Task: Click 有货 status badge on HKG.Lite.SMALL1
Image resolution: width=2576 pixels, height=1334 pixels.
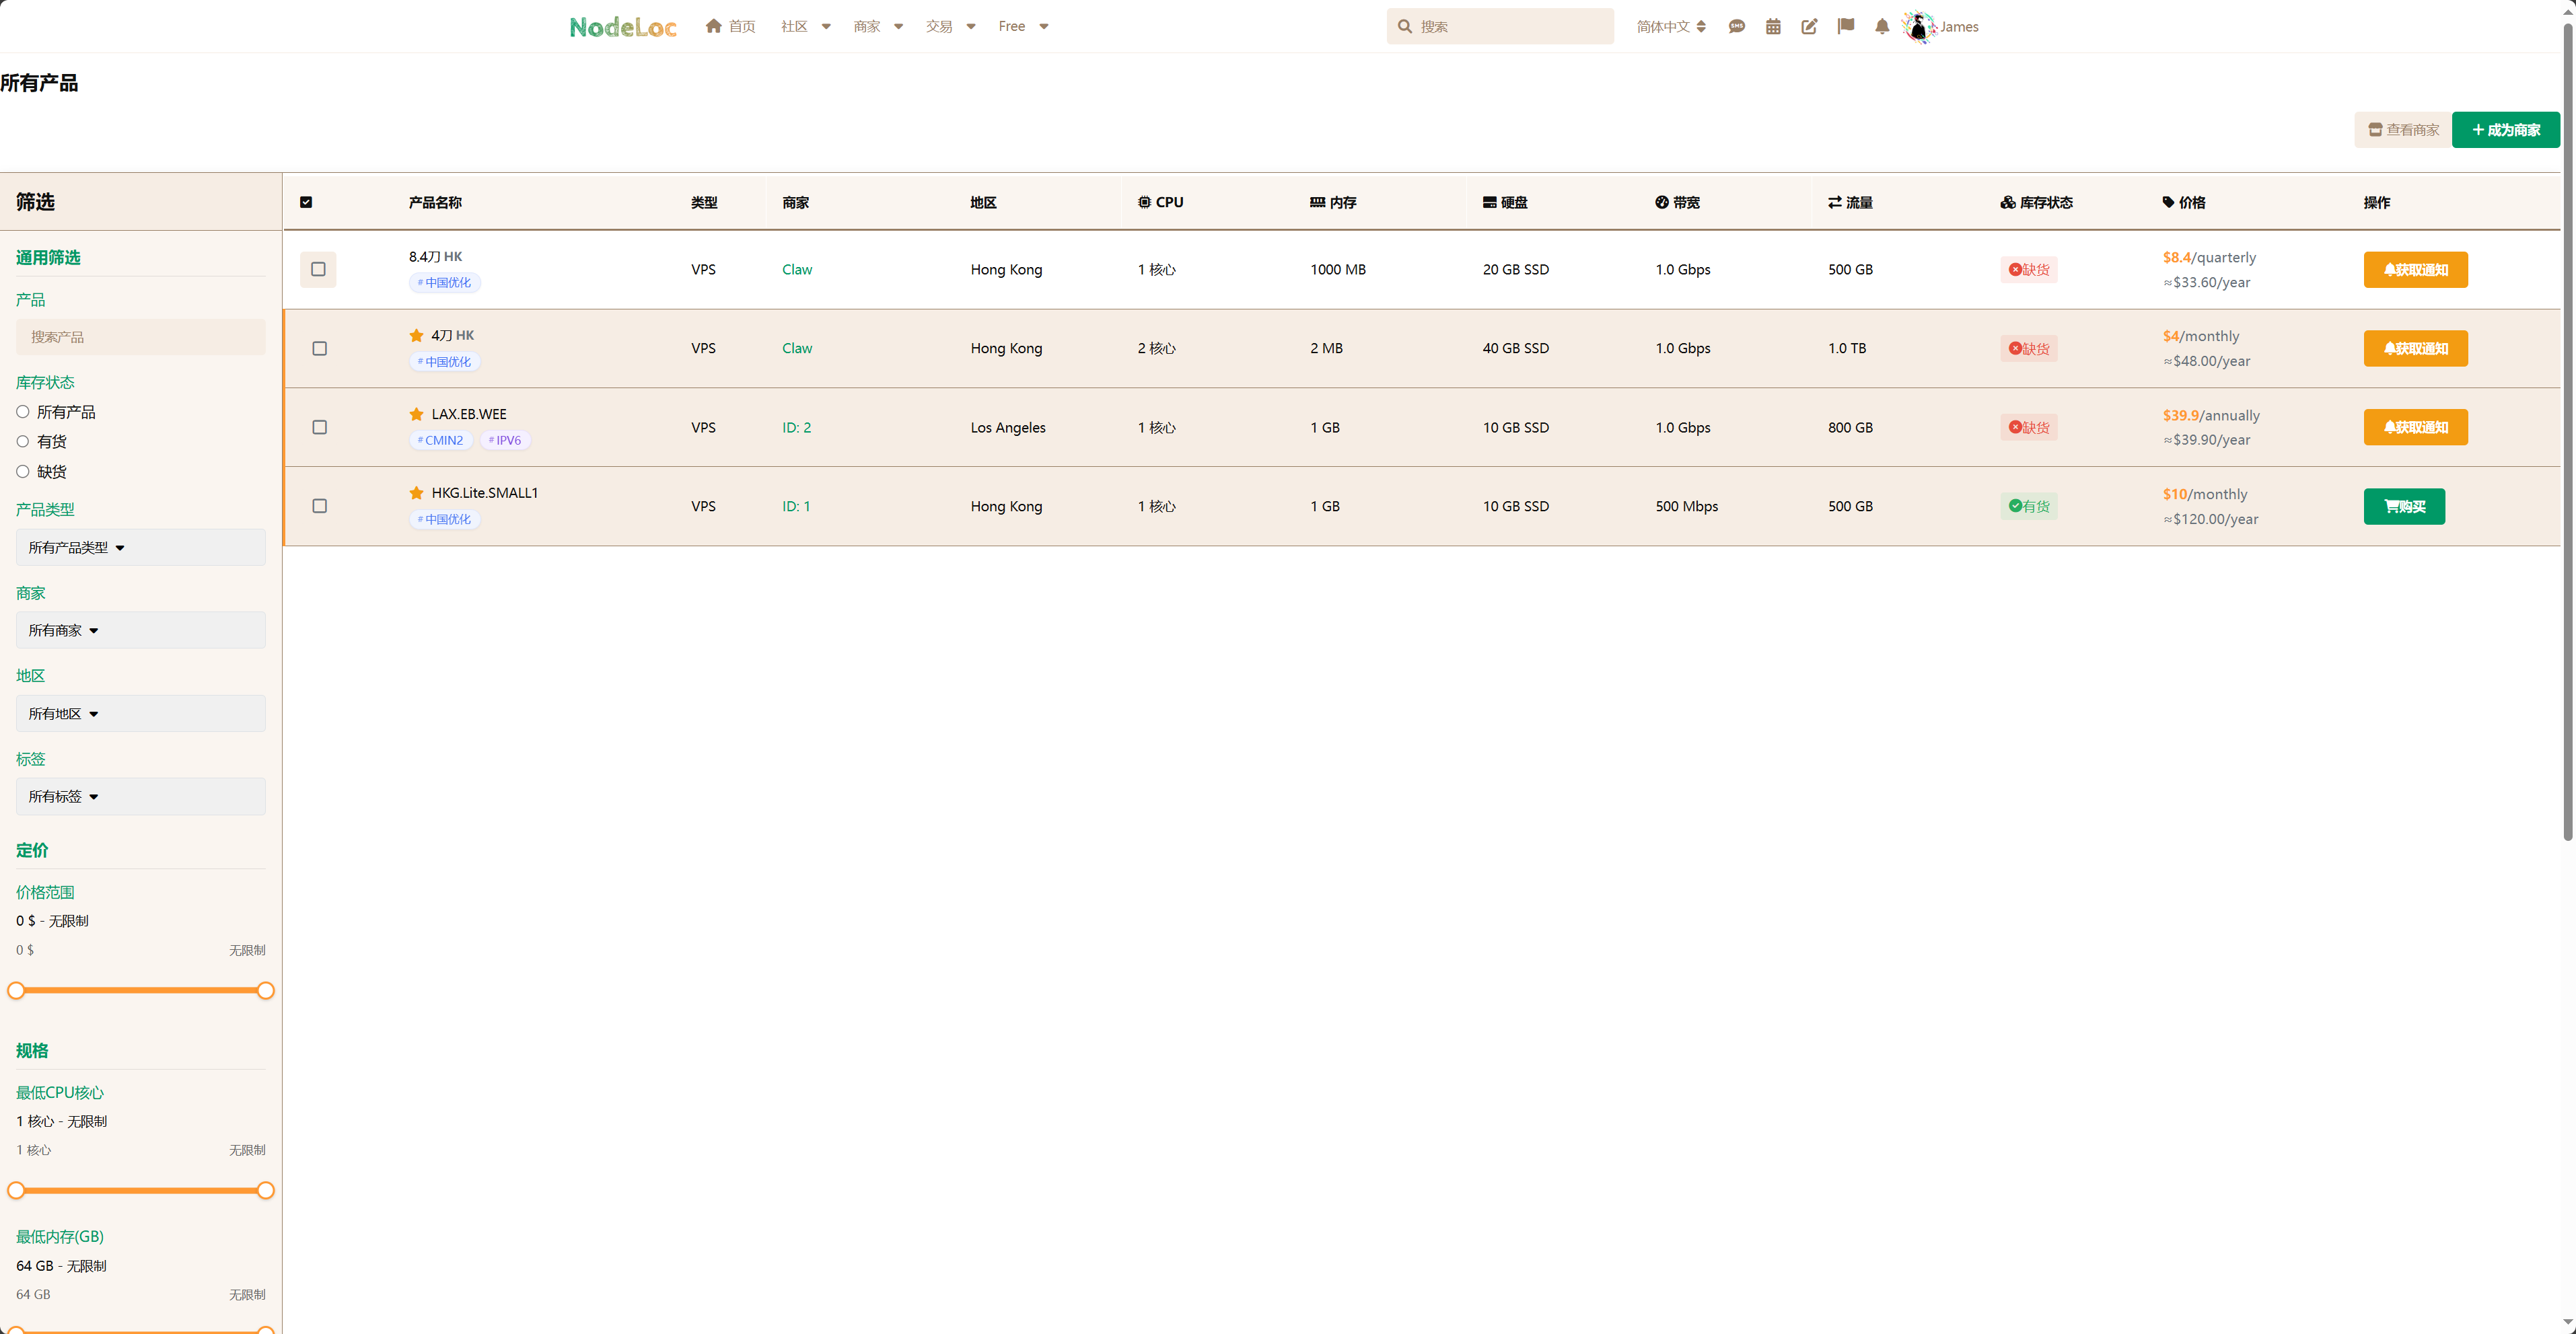Action: pyautogui.click(x=2029, y=506)
